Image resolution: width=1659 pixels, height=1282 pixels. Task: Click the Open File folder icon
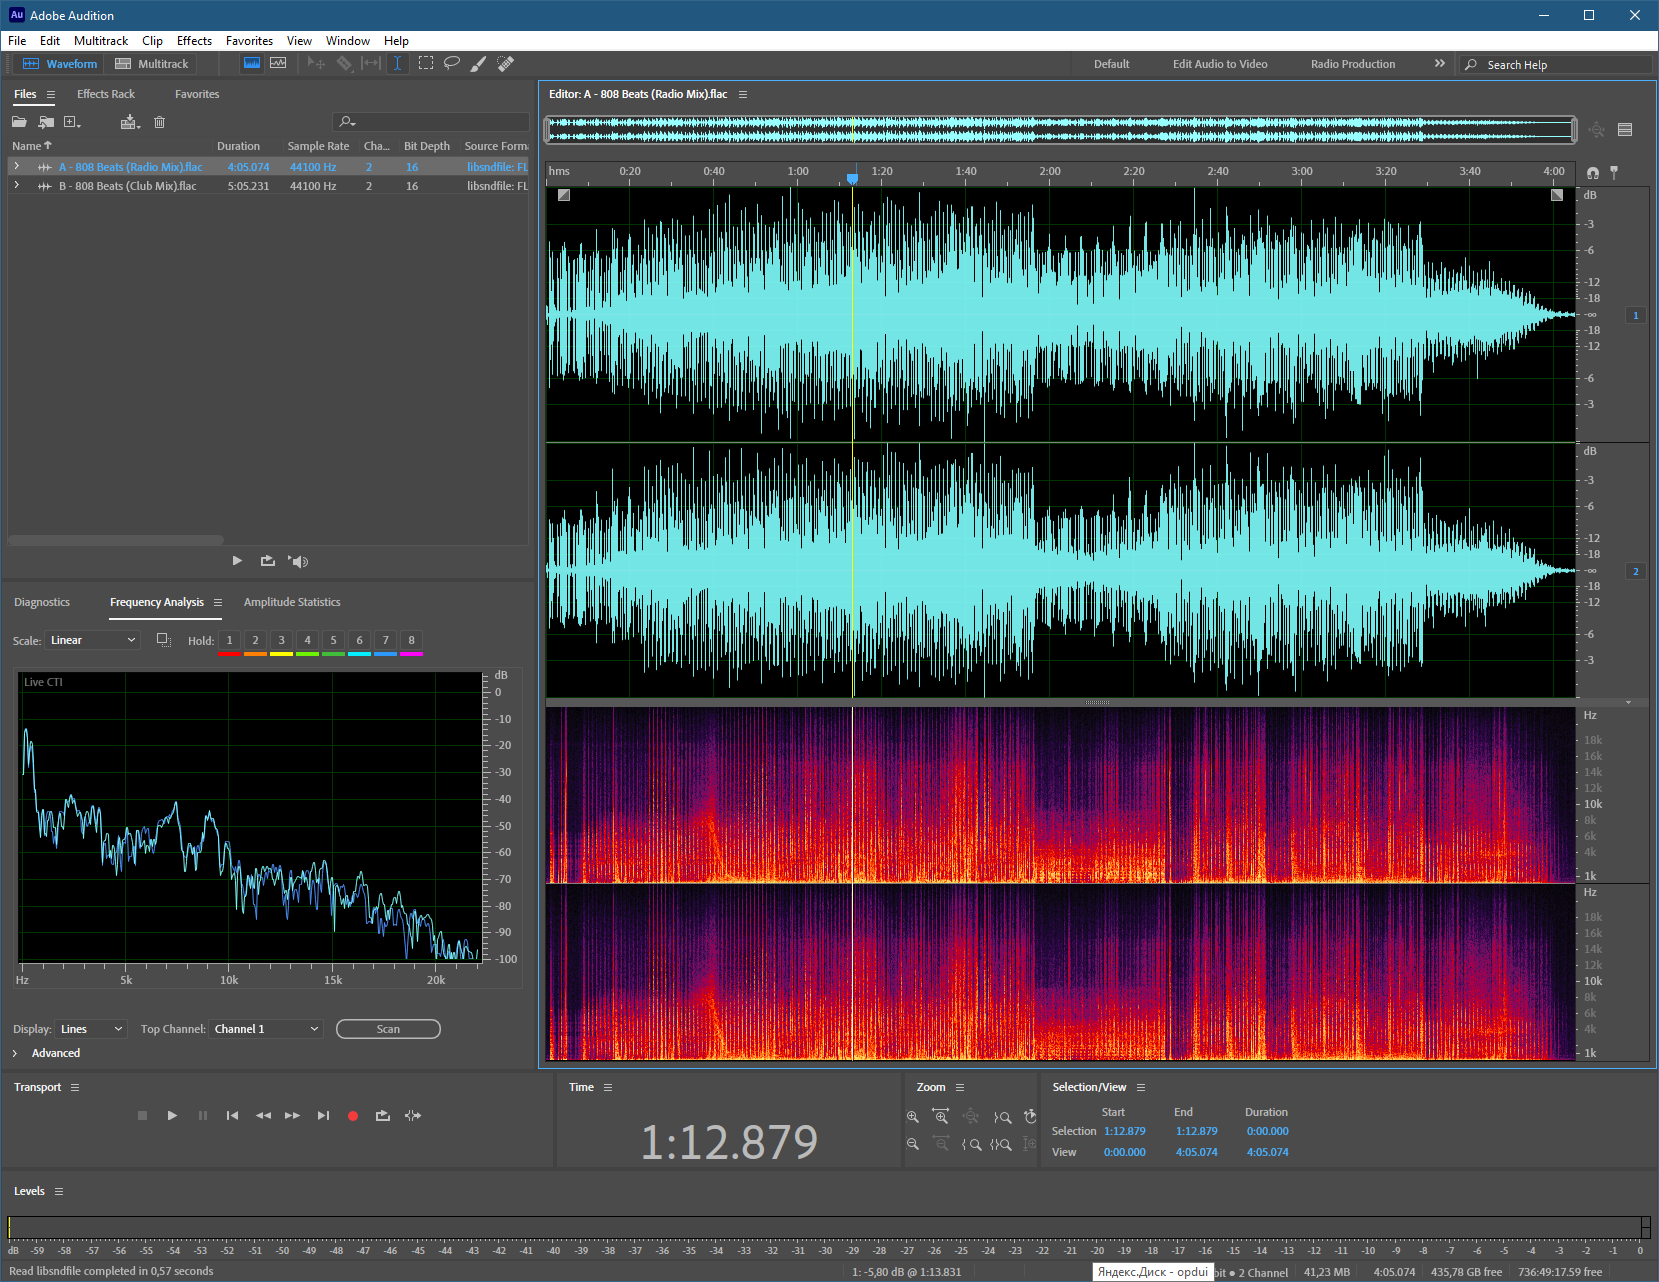[x=19, y=122]
